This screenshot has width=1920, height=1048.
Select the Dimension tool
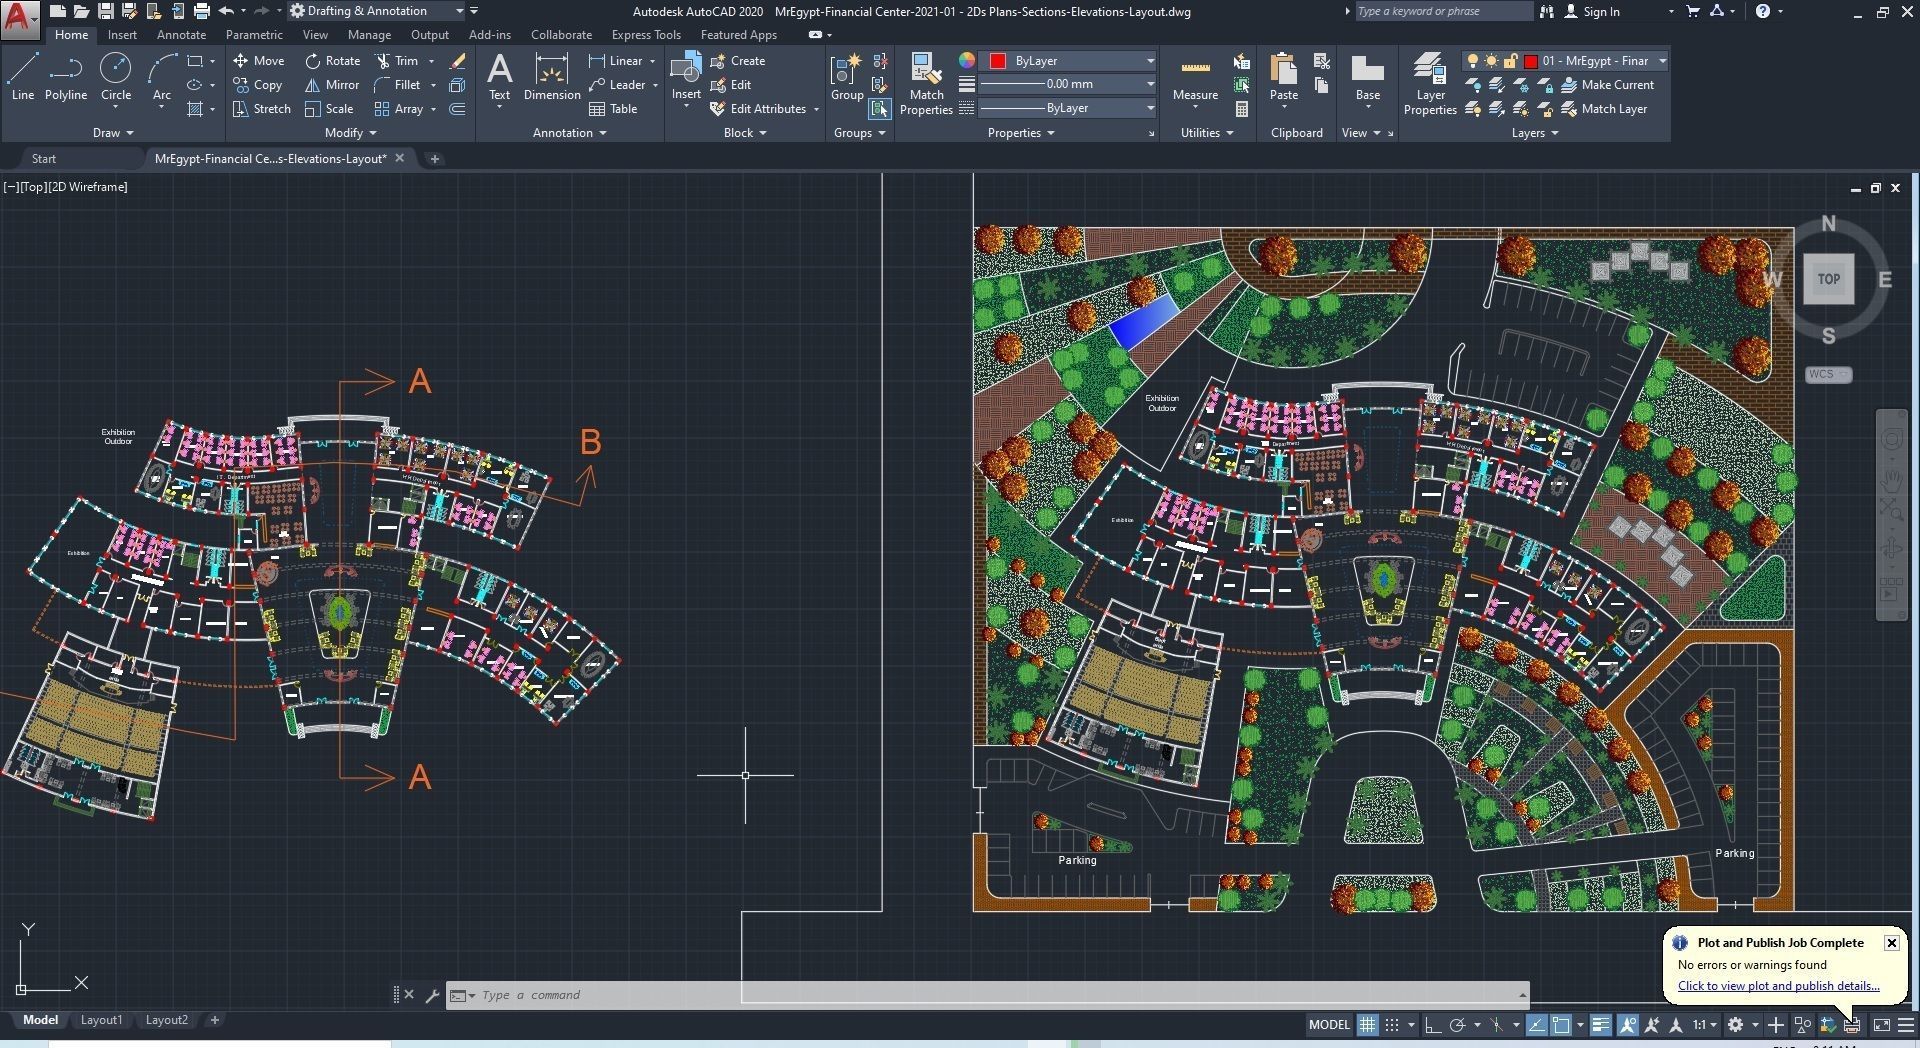coord(552,77)
